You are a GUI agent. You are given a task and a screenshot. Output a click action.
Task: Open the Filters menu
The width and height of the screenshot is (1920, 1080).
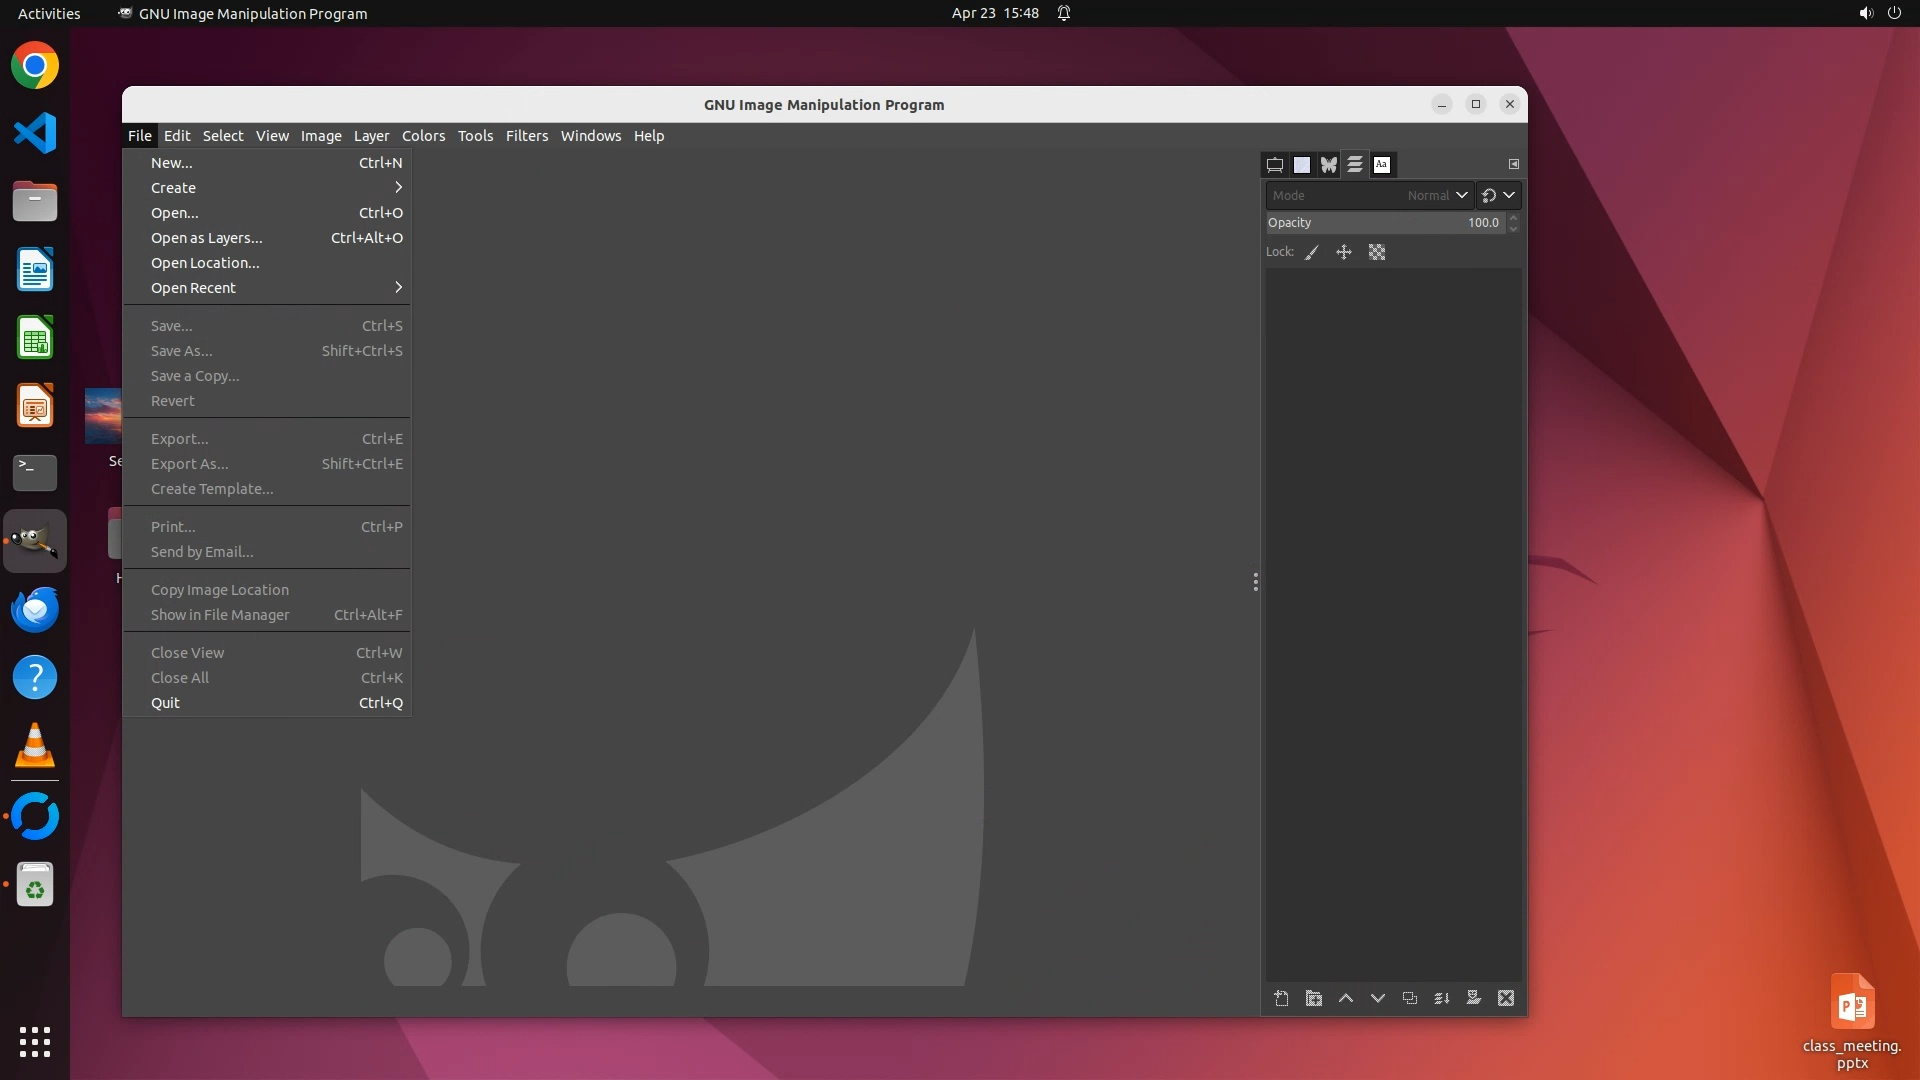[x=526, y=136]
